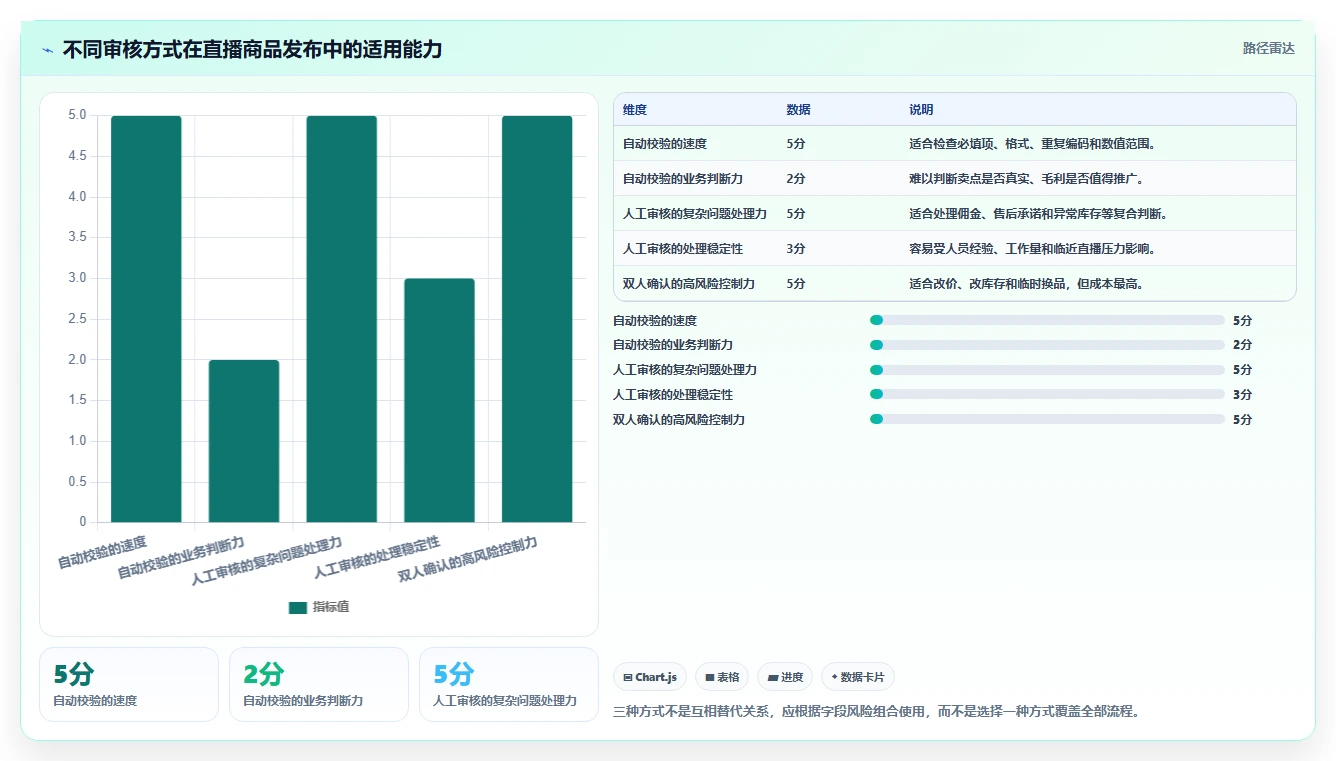Screen dimensions: 1336x761
Task: Click the 双人确认的高风险控制力 progress bar
Action: [x=1047, y=420]
